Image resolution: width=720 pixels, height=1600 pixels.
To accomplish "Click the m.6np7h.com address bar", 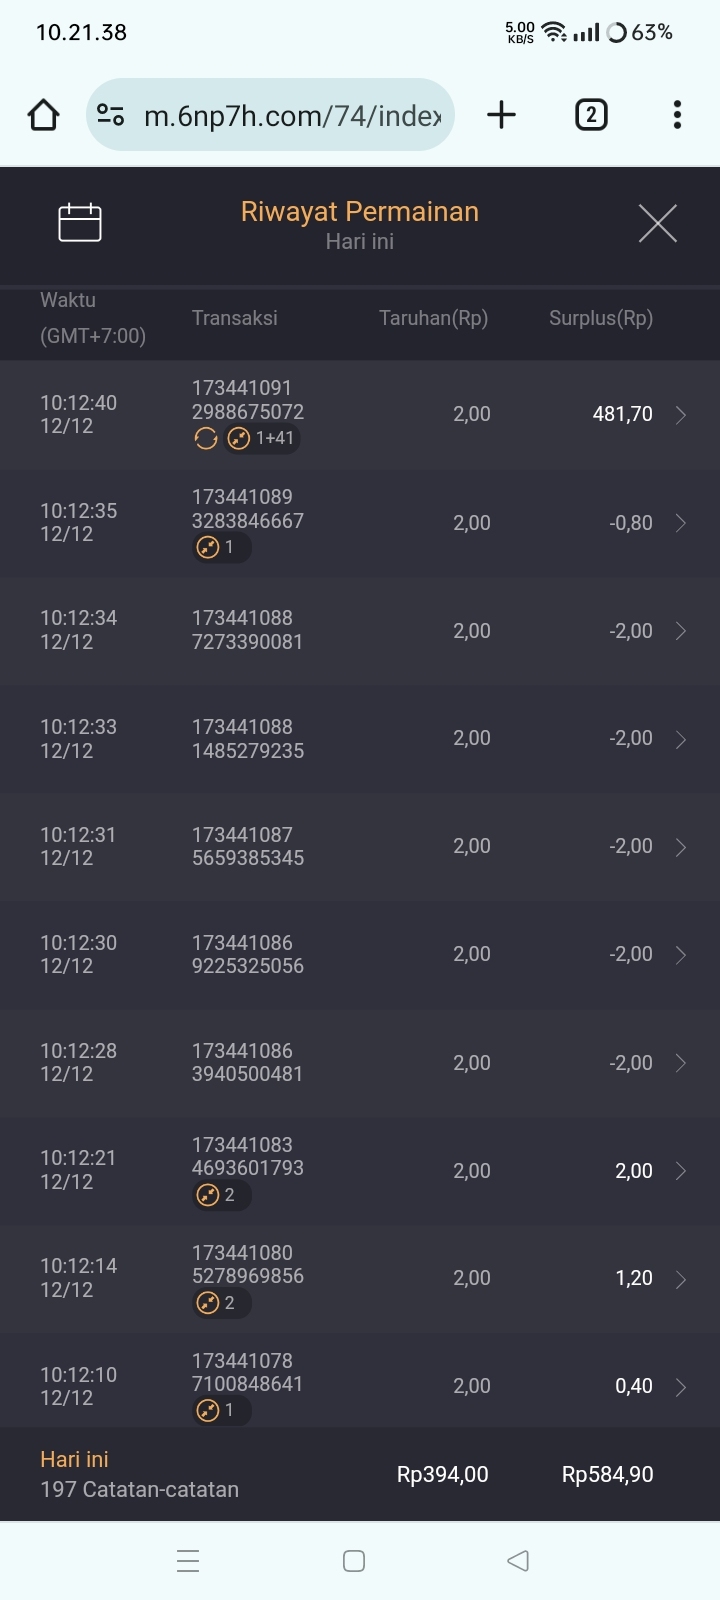I will (292, 116).
